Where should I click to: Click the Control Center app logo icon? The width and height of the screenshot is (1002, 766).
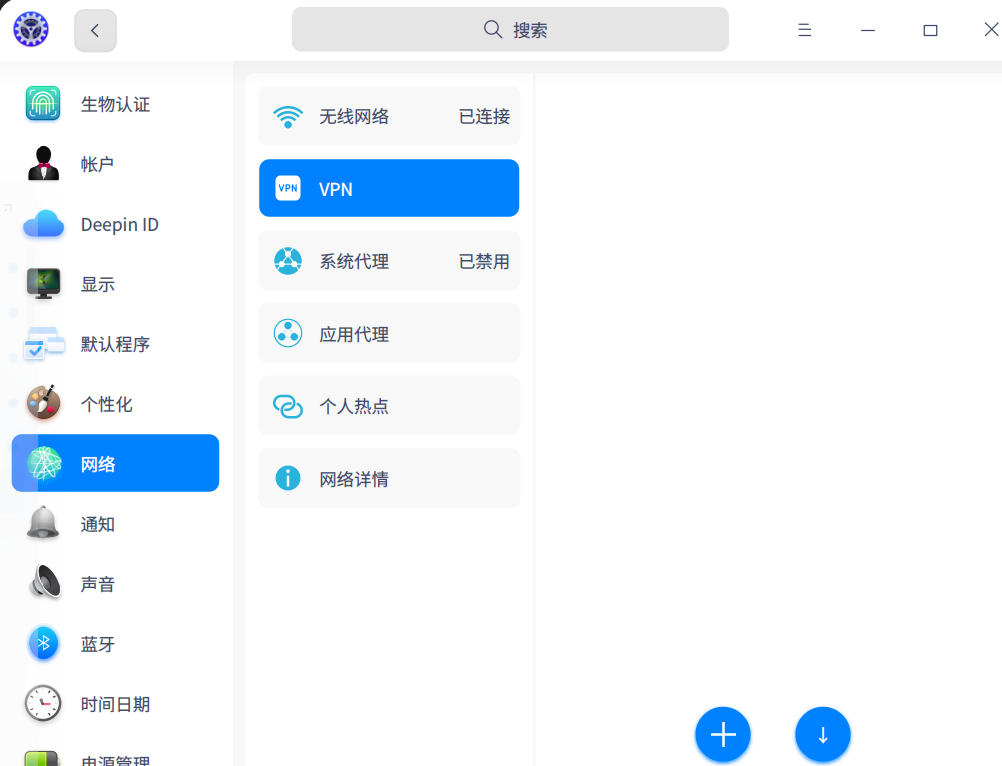point(31,29)
